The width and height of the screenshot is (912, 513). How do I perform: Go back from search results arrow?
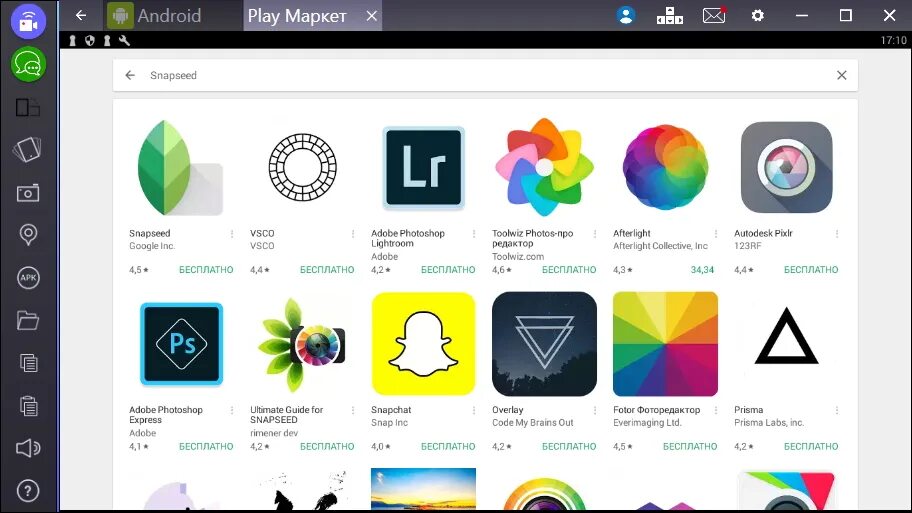point(130,75)
